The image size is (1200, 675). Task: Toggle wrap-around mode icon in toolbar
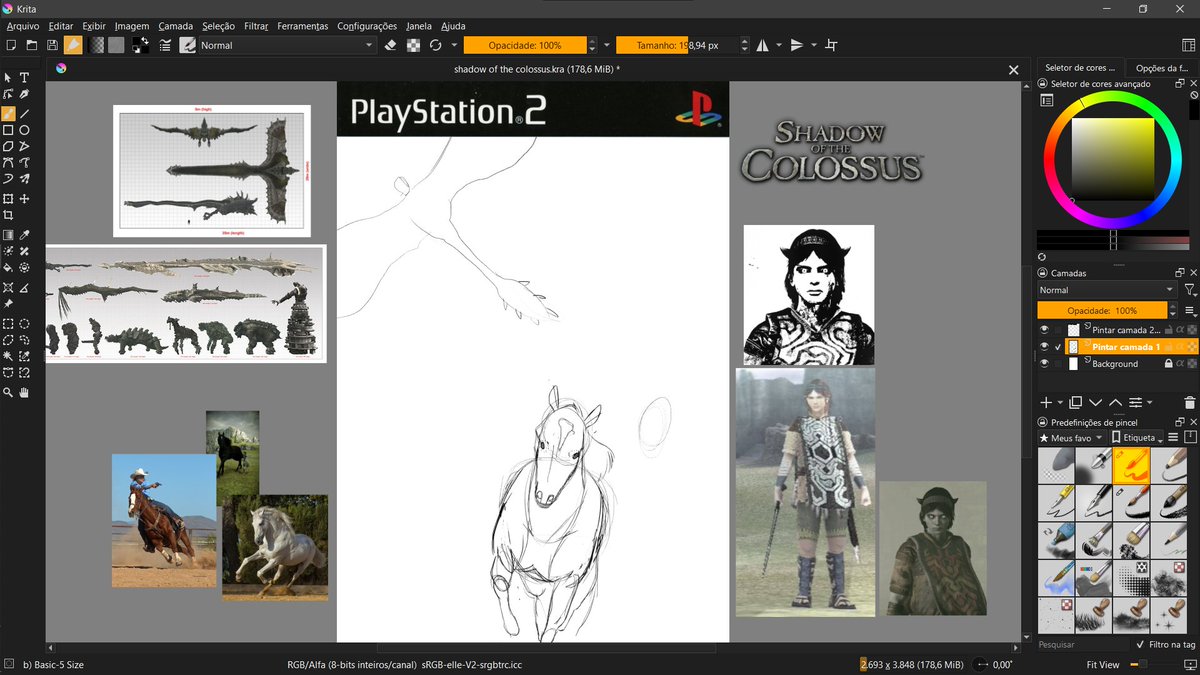pyautogui.click(x=831, y=45)
